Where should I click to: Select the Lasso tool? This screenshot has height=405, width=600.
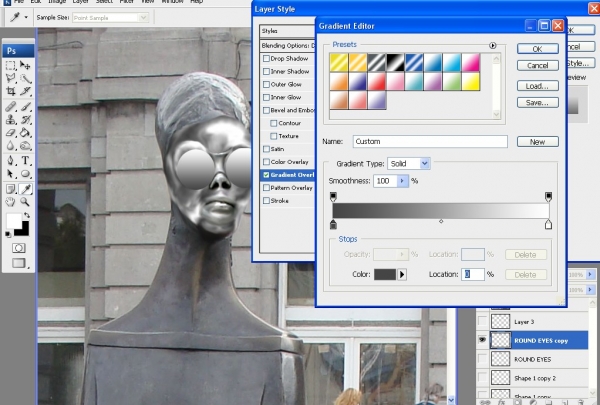click(11, 78)
